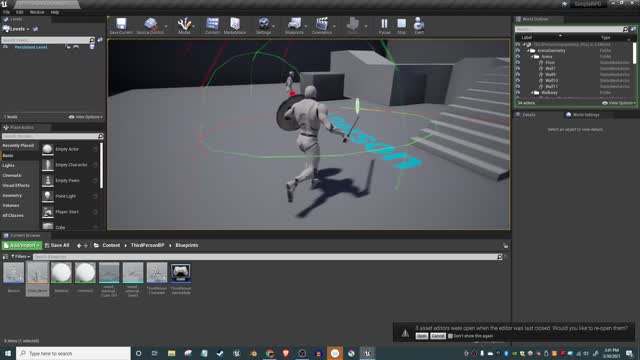The image size is (640, 360).
Task: Click the Levels search magnifier icon
Action: pyautogui.click(x=92, y=40)
